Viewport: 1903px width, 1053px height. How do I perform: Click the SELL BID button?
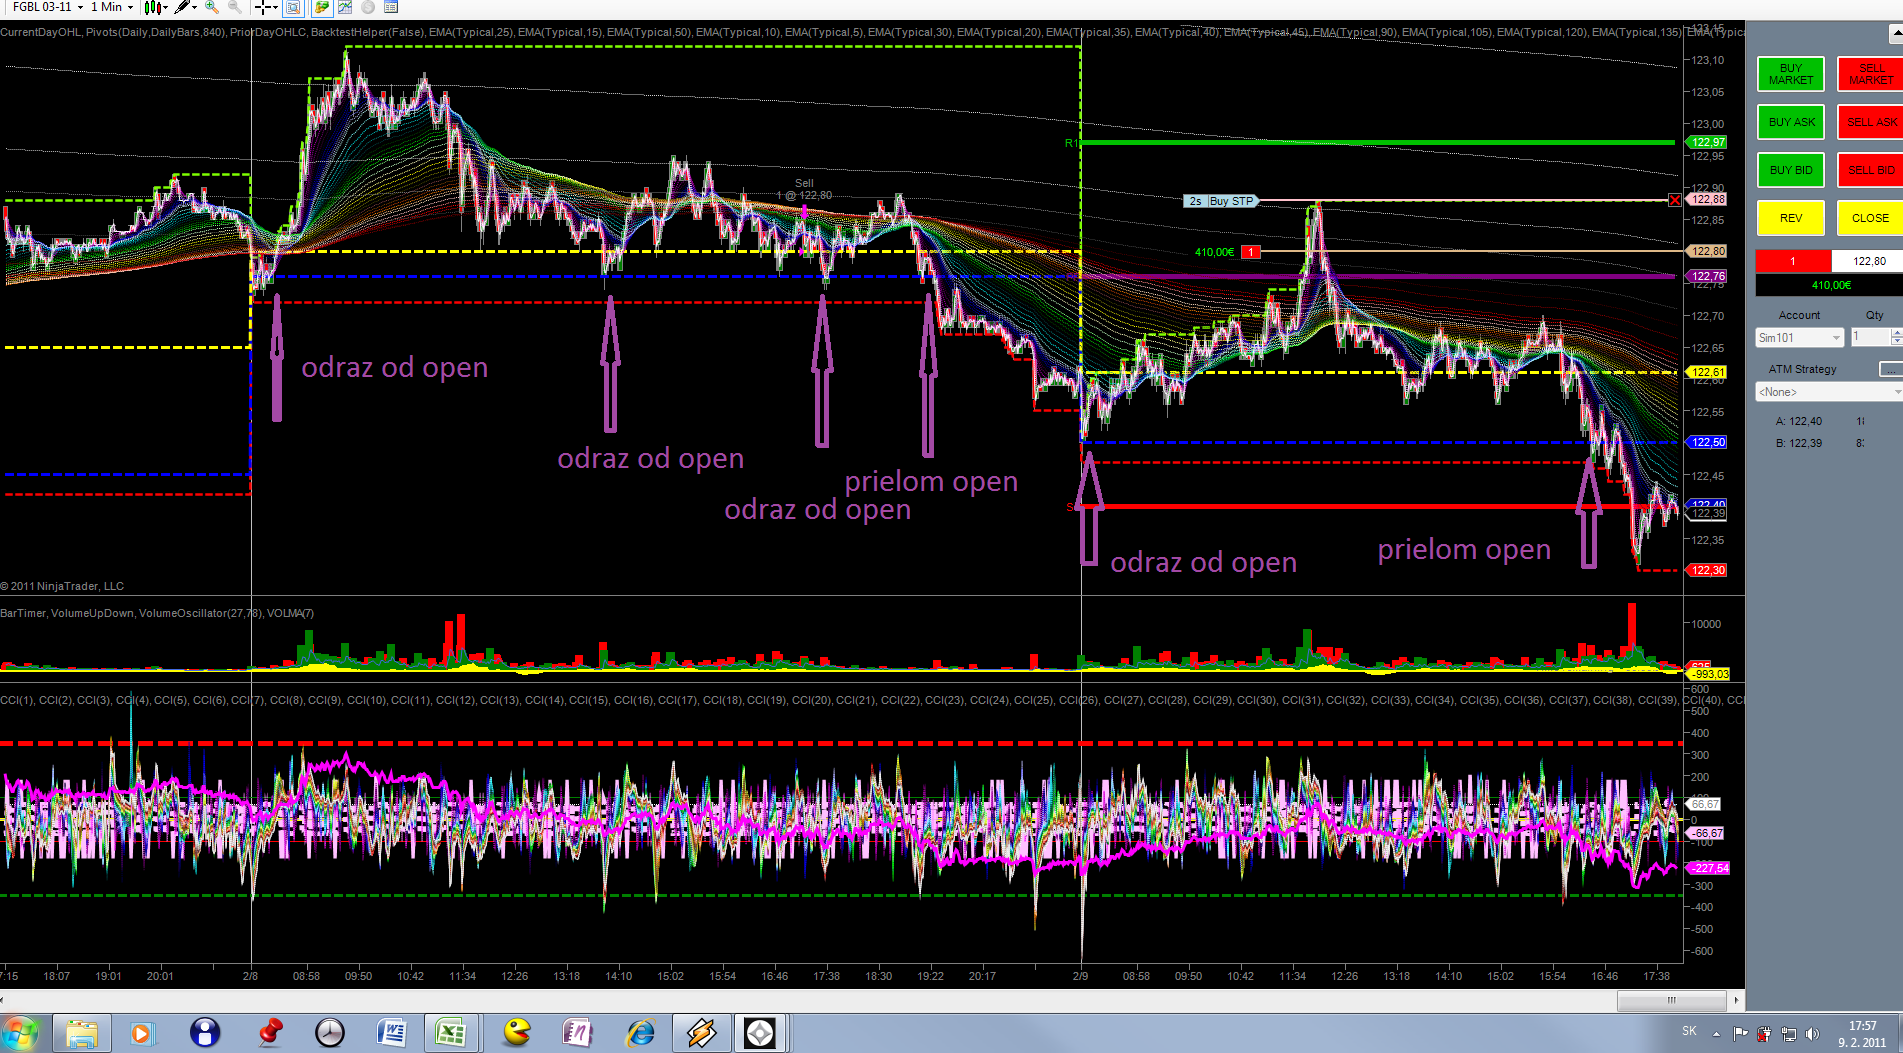[1870, 170]
